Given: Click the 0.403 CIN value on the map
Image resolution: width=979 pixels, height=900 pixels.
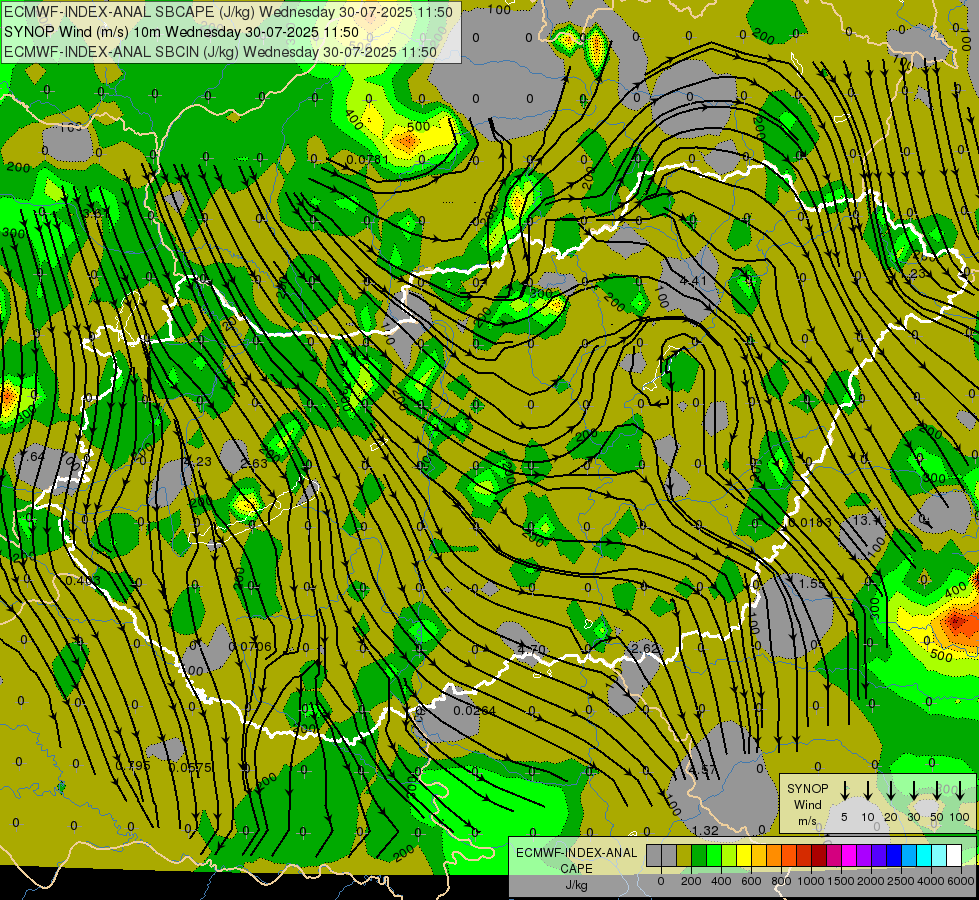Looking at the screenshot, I should coord(83,581).
